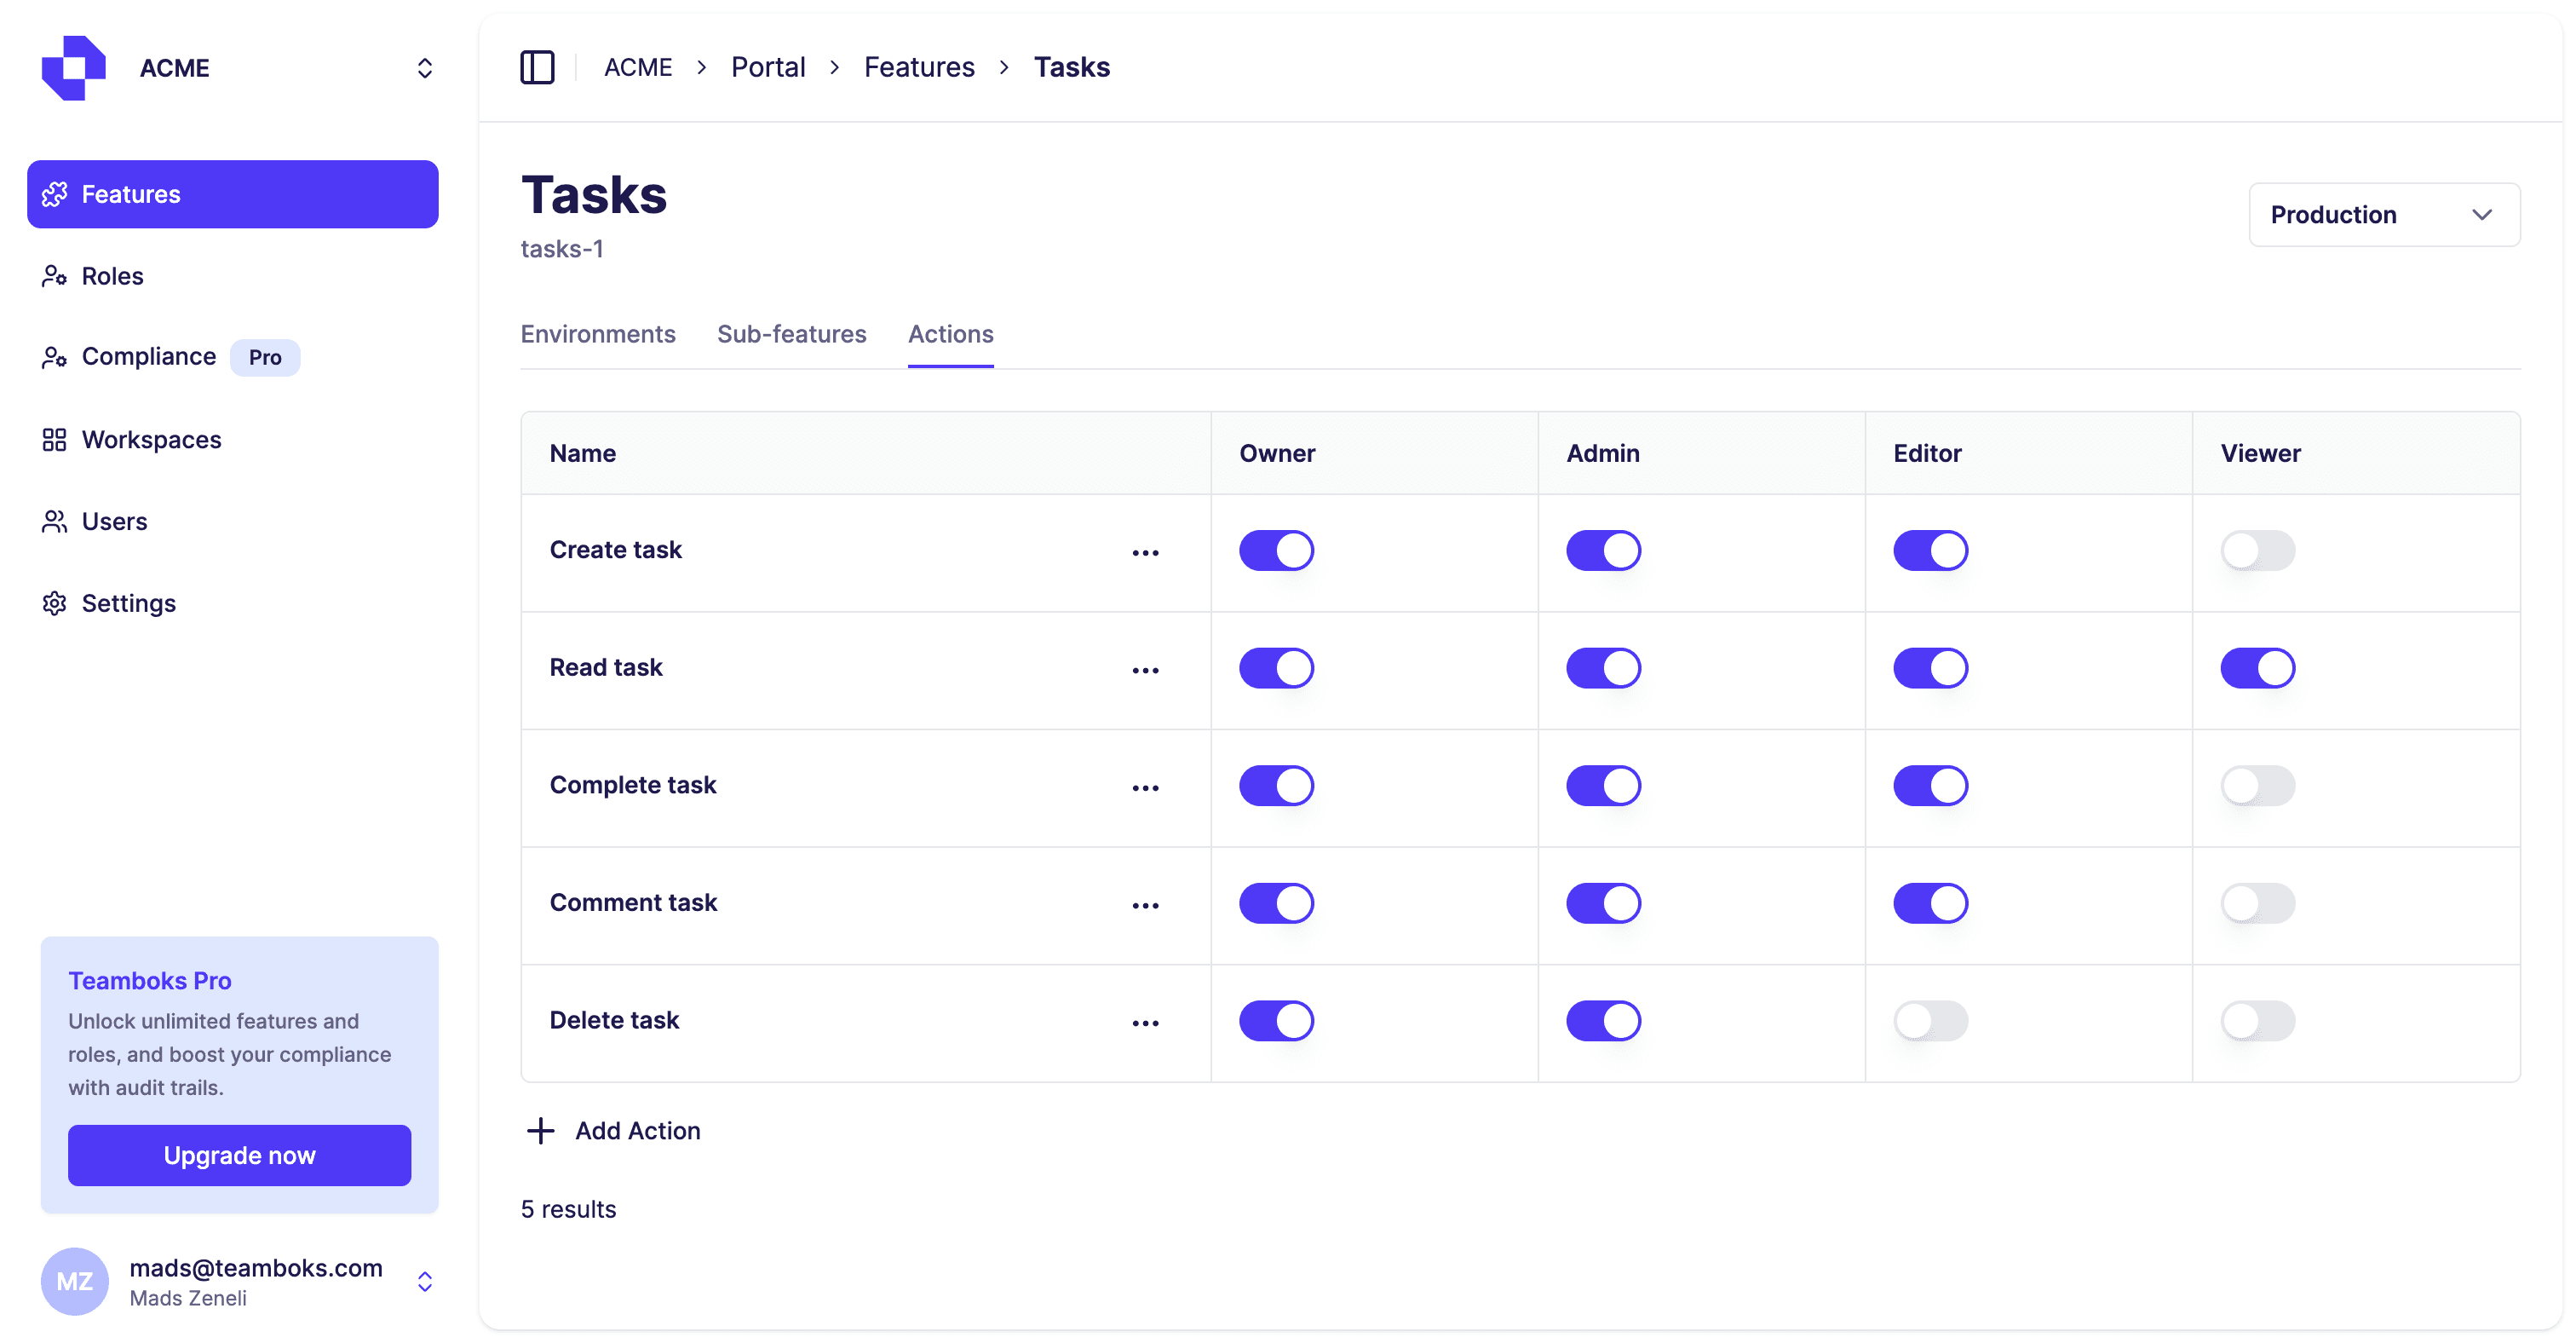The width and height of the screenshot is (2576, 1343).
Task: Switch to the Environments tab
Action: [x=597, y=334]
